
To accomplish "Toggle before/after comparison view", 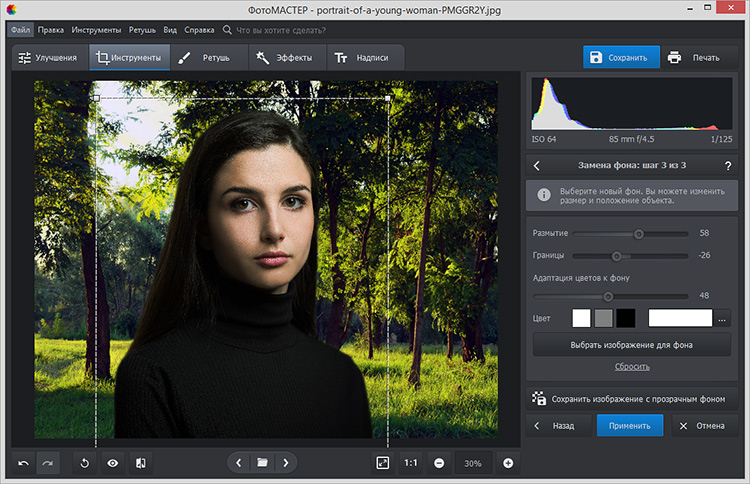I will pyautogui.click(x=141, y=463).
